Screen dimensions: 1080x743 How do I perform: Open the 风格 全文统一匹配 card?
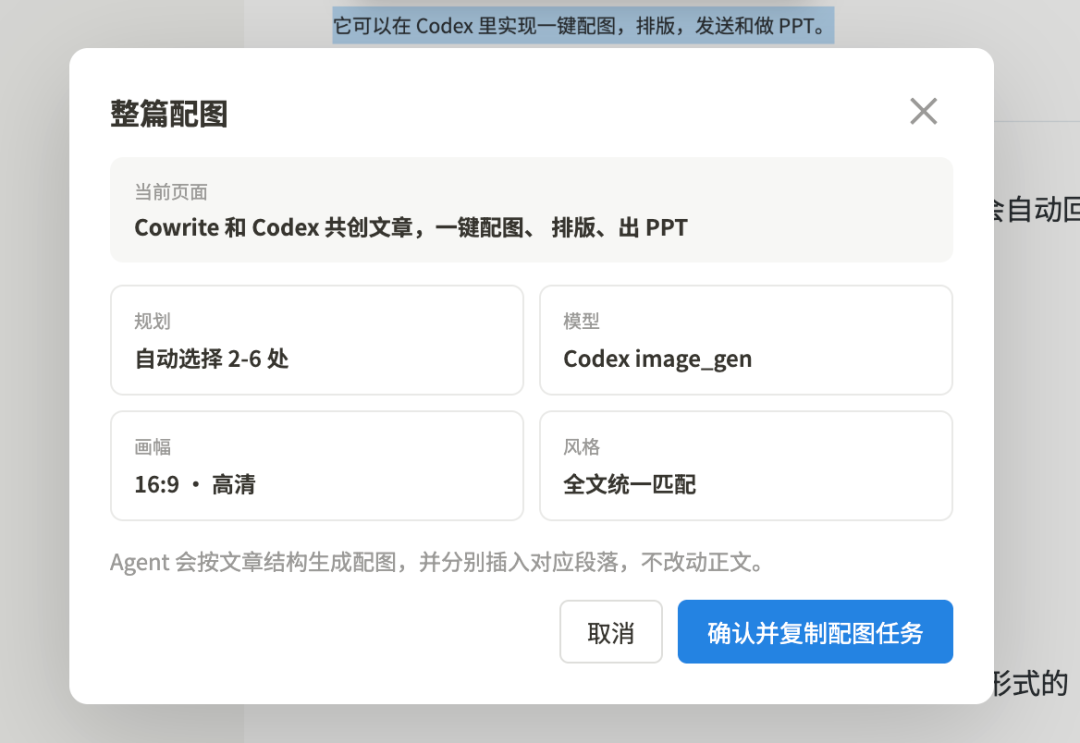point(746,466)
